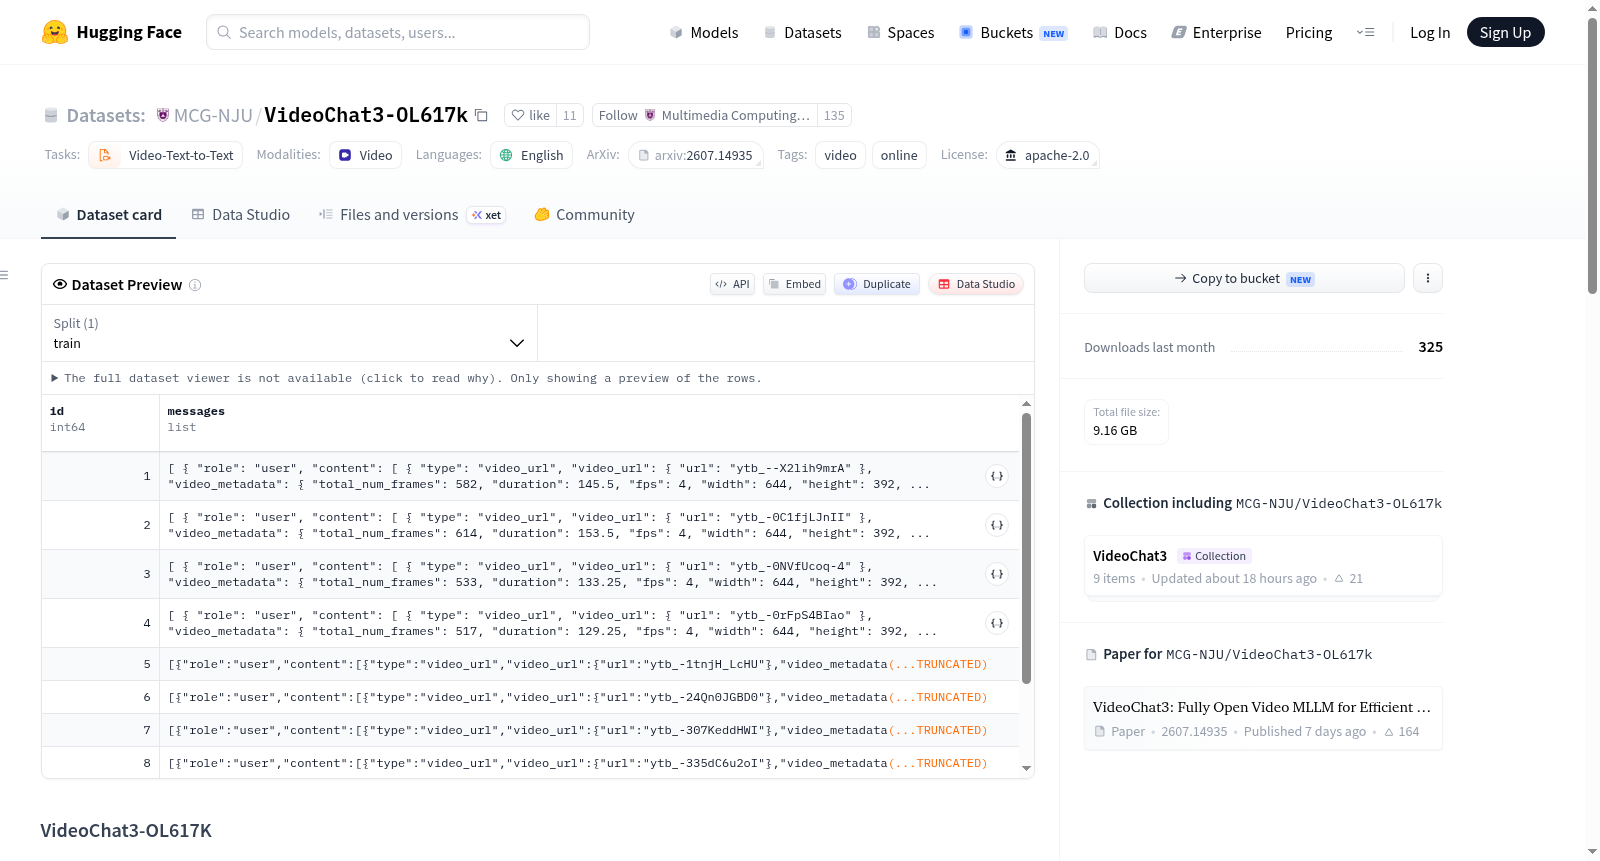Open the navigation overflow menu icon

point(1365,32)
